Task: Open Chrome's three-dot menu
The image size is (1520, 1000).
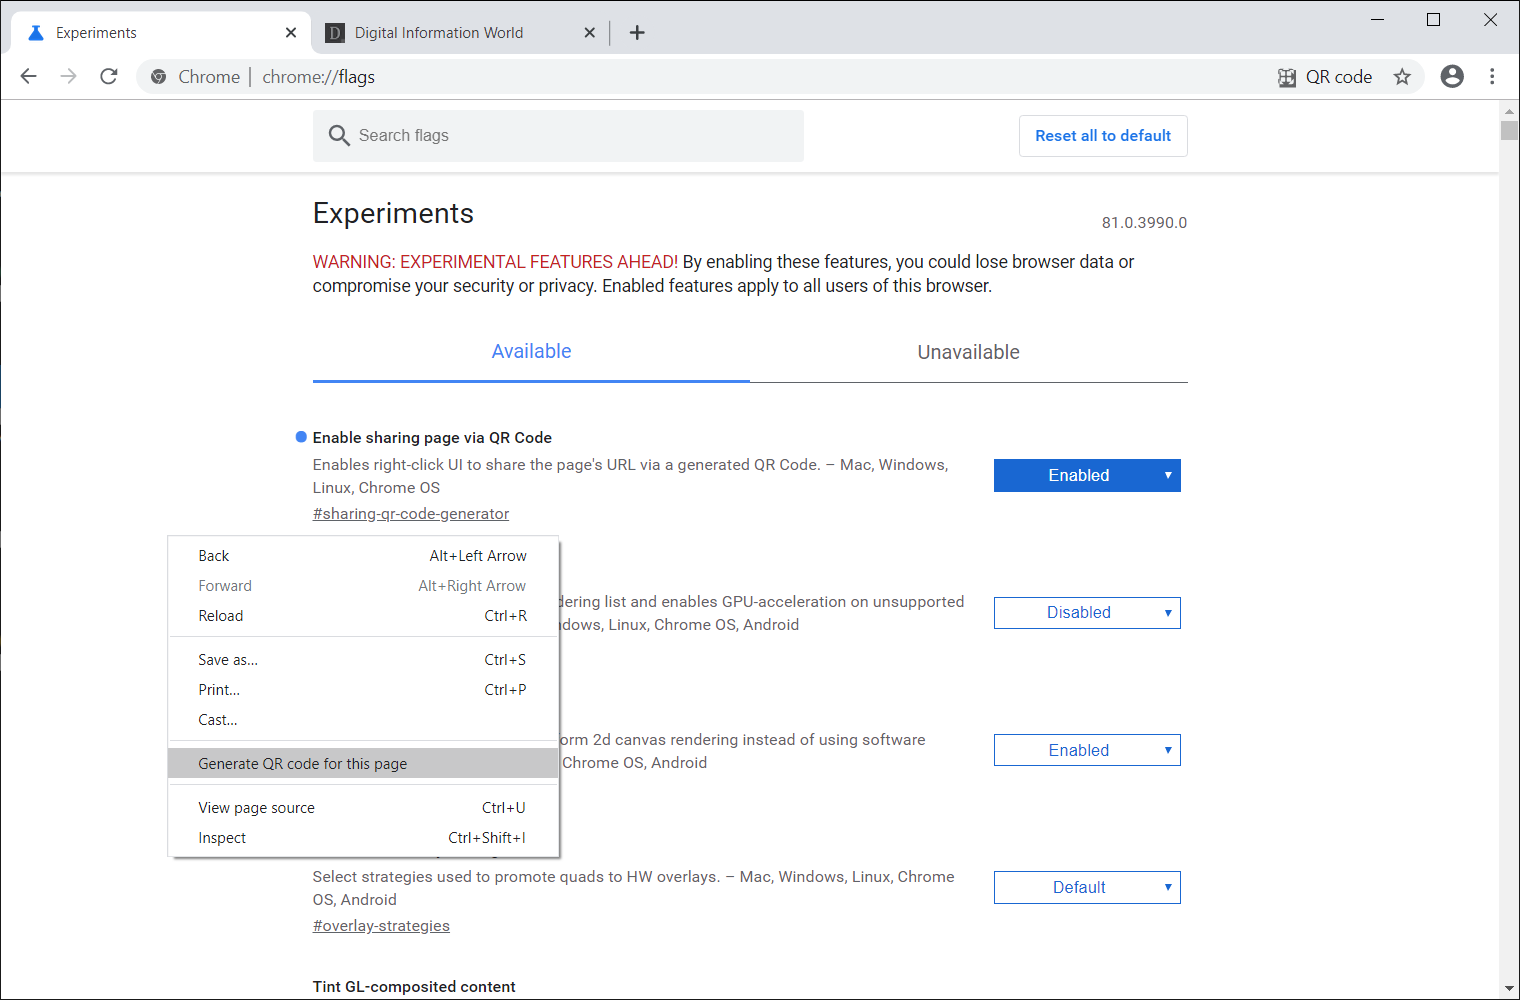Action: pyautogui.click(x=1492, y=76)
